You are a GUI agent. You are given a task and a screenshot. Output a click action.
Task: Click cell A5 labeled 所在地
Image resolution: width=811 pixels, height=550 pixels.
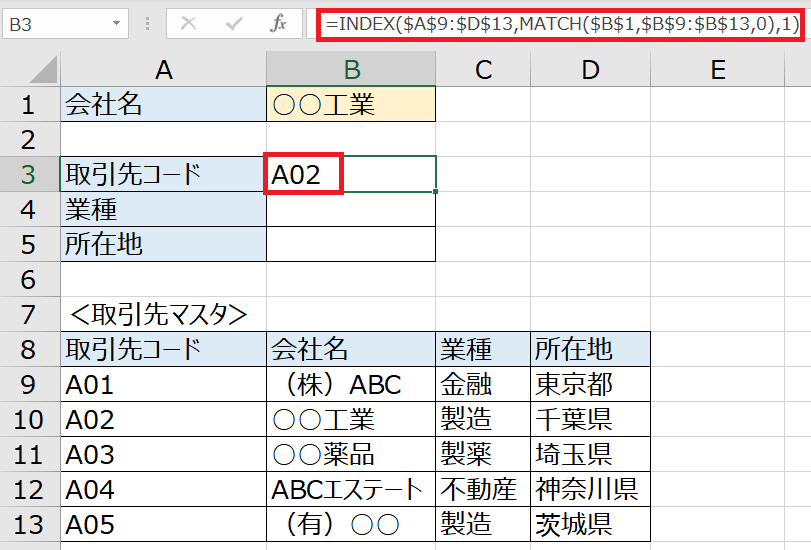coord(163,244)
